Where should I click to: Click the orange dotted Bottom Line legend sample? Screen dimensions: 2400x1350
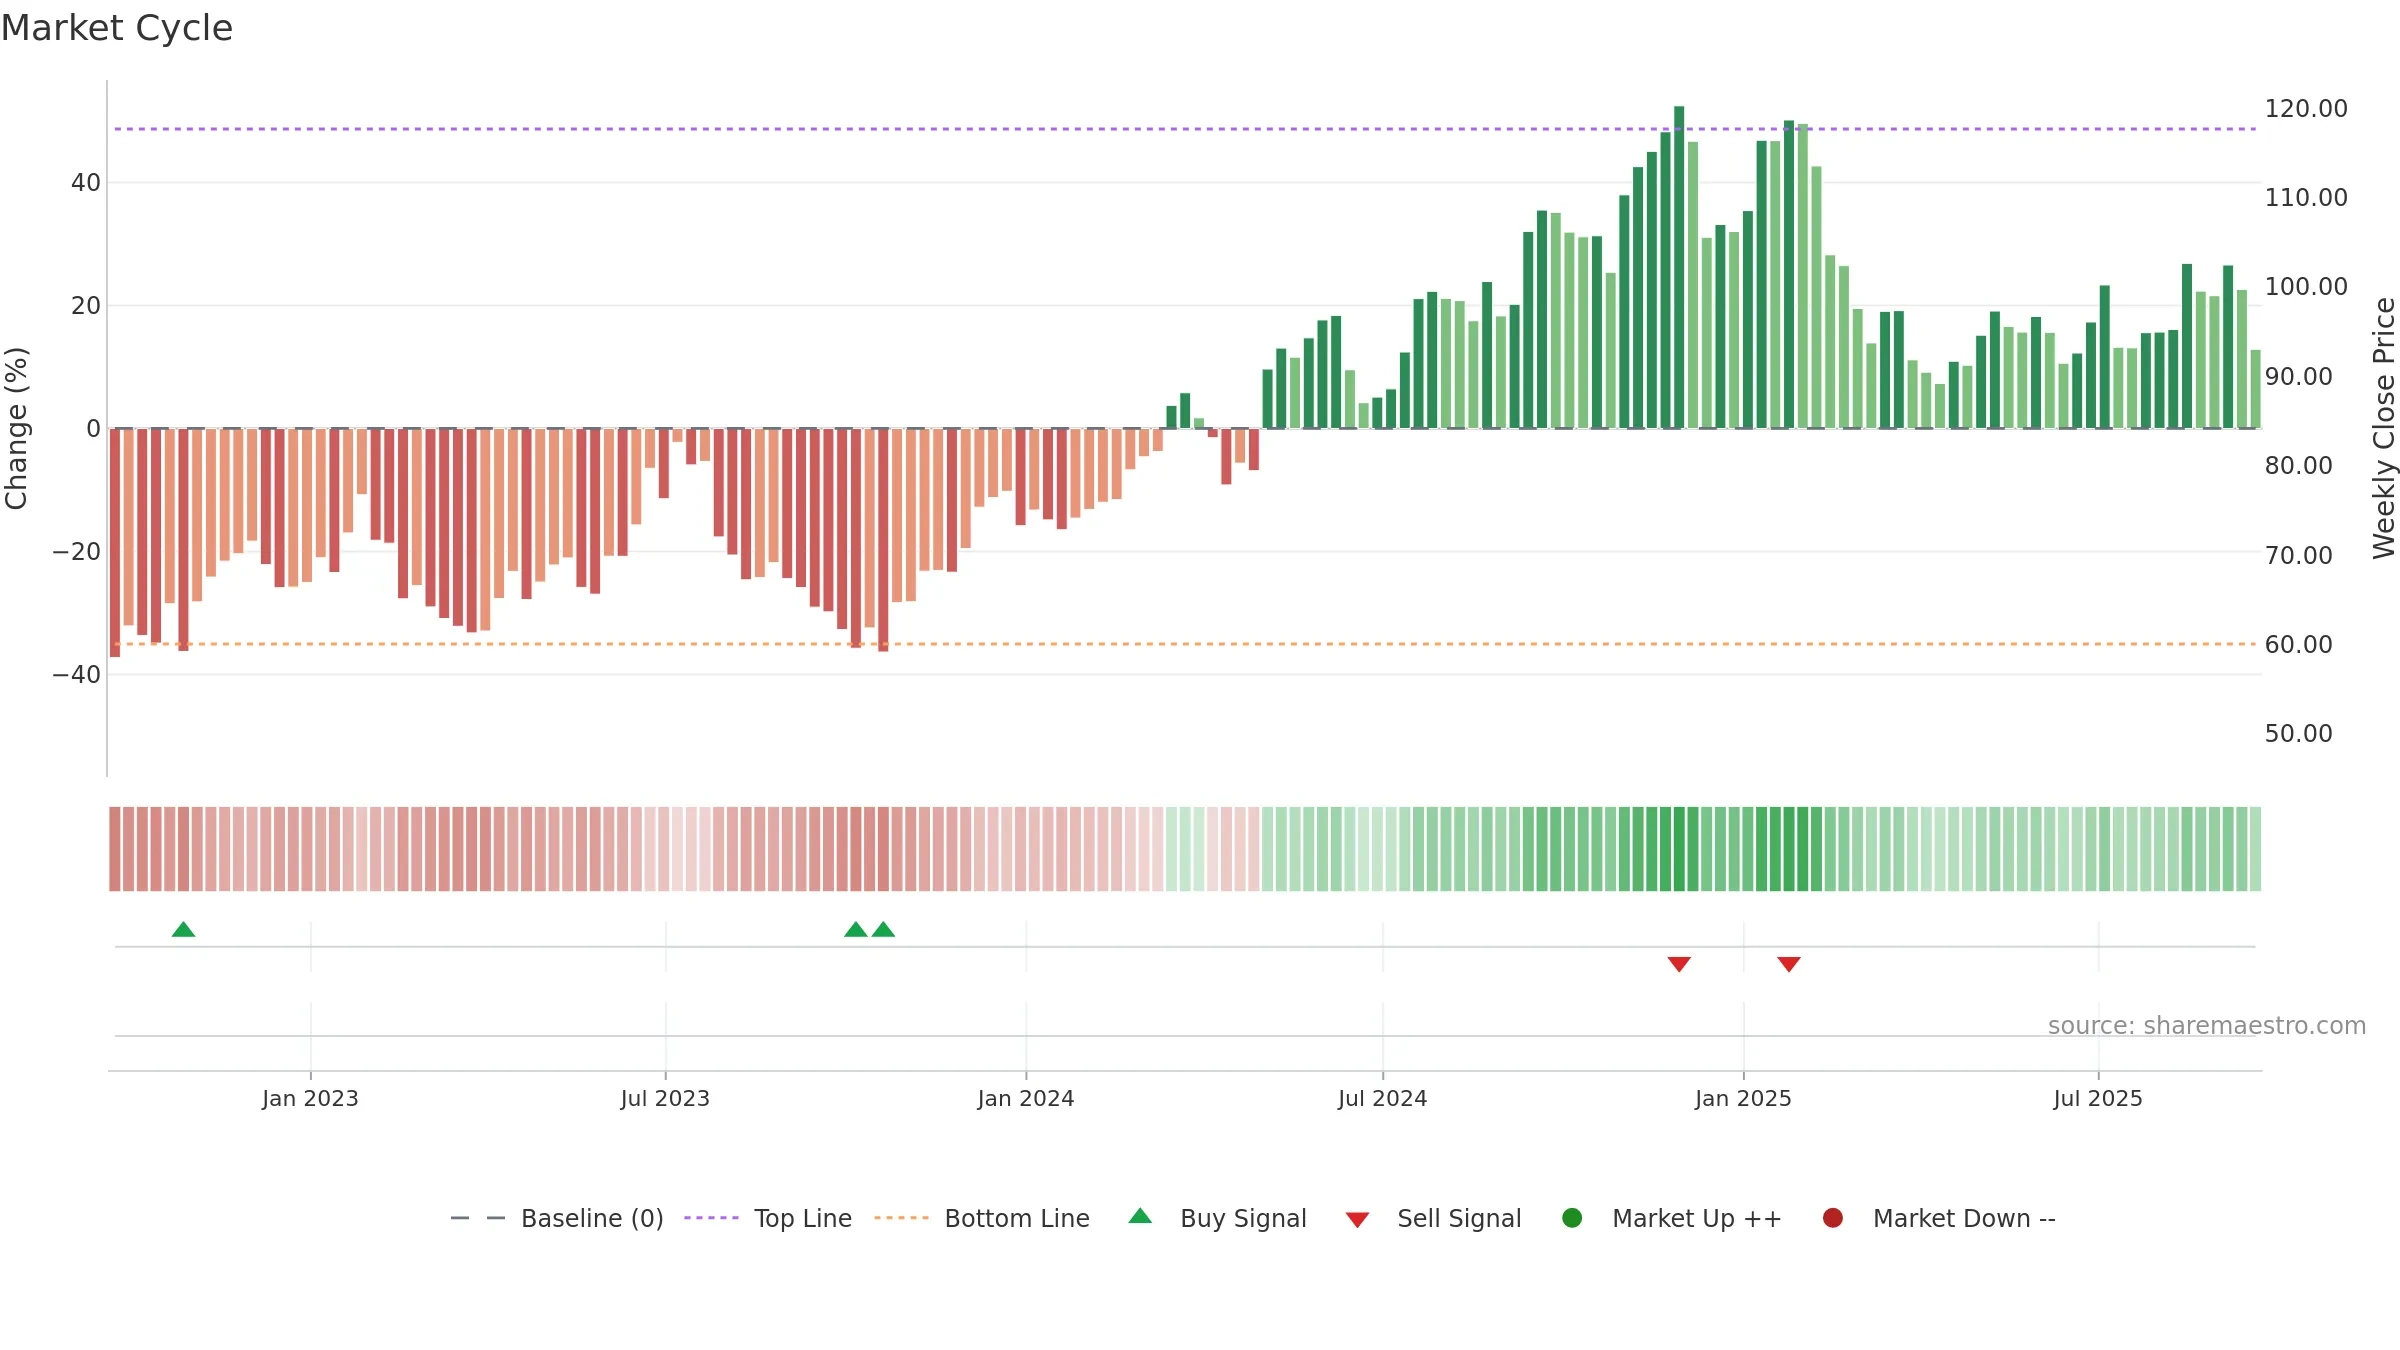901,1218
